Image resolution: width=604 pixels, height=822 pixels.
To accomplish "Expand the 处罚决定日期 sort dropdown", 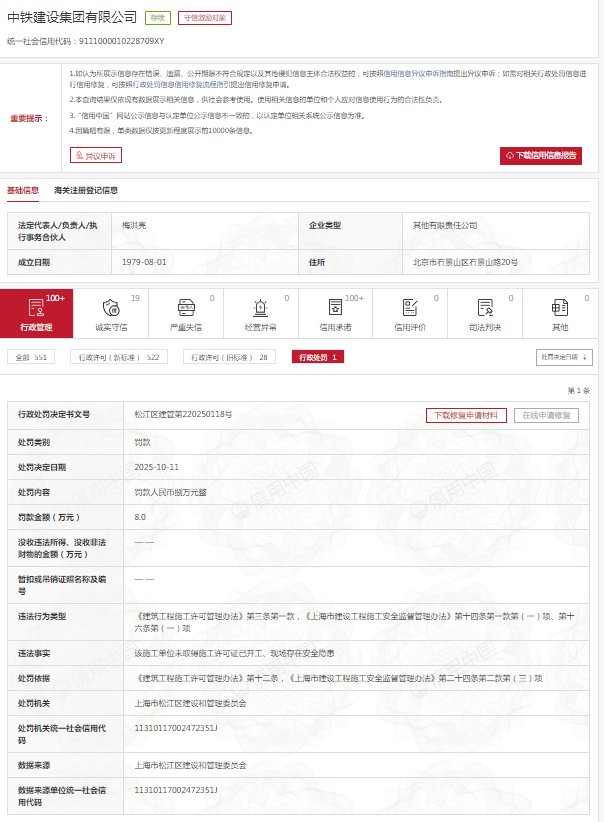I will [564, 357].
